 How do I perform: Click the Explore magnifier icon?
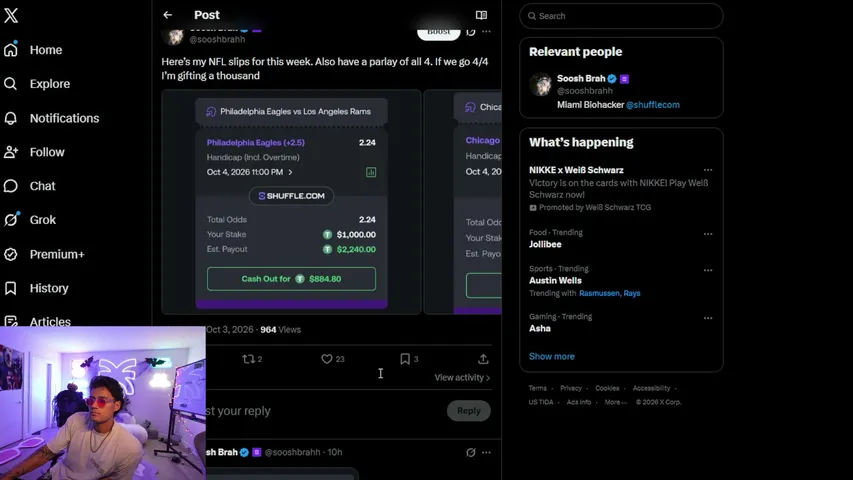tap(10, 84)
